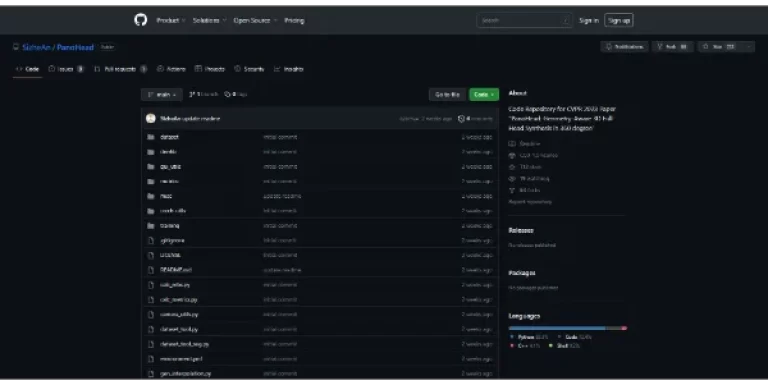Click the README.md file icon
The width and height of the screenshot is (768, 385).
[x=151, y=270]
